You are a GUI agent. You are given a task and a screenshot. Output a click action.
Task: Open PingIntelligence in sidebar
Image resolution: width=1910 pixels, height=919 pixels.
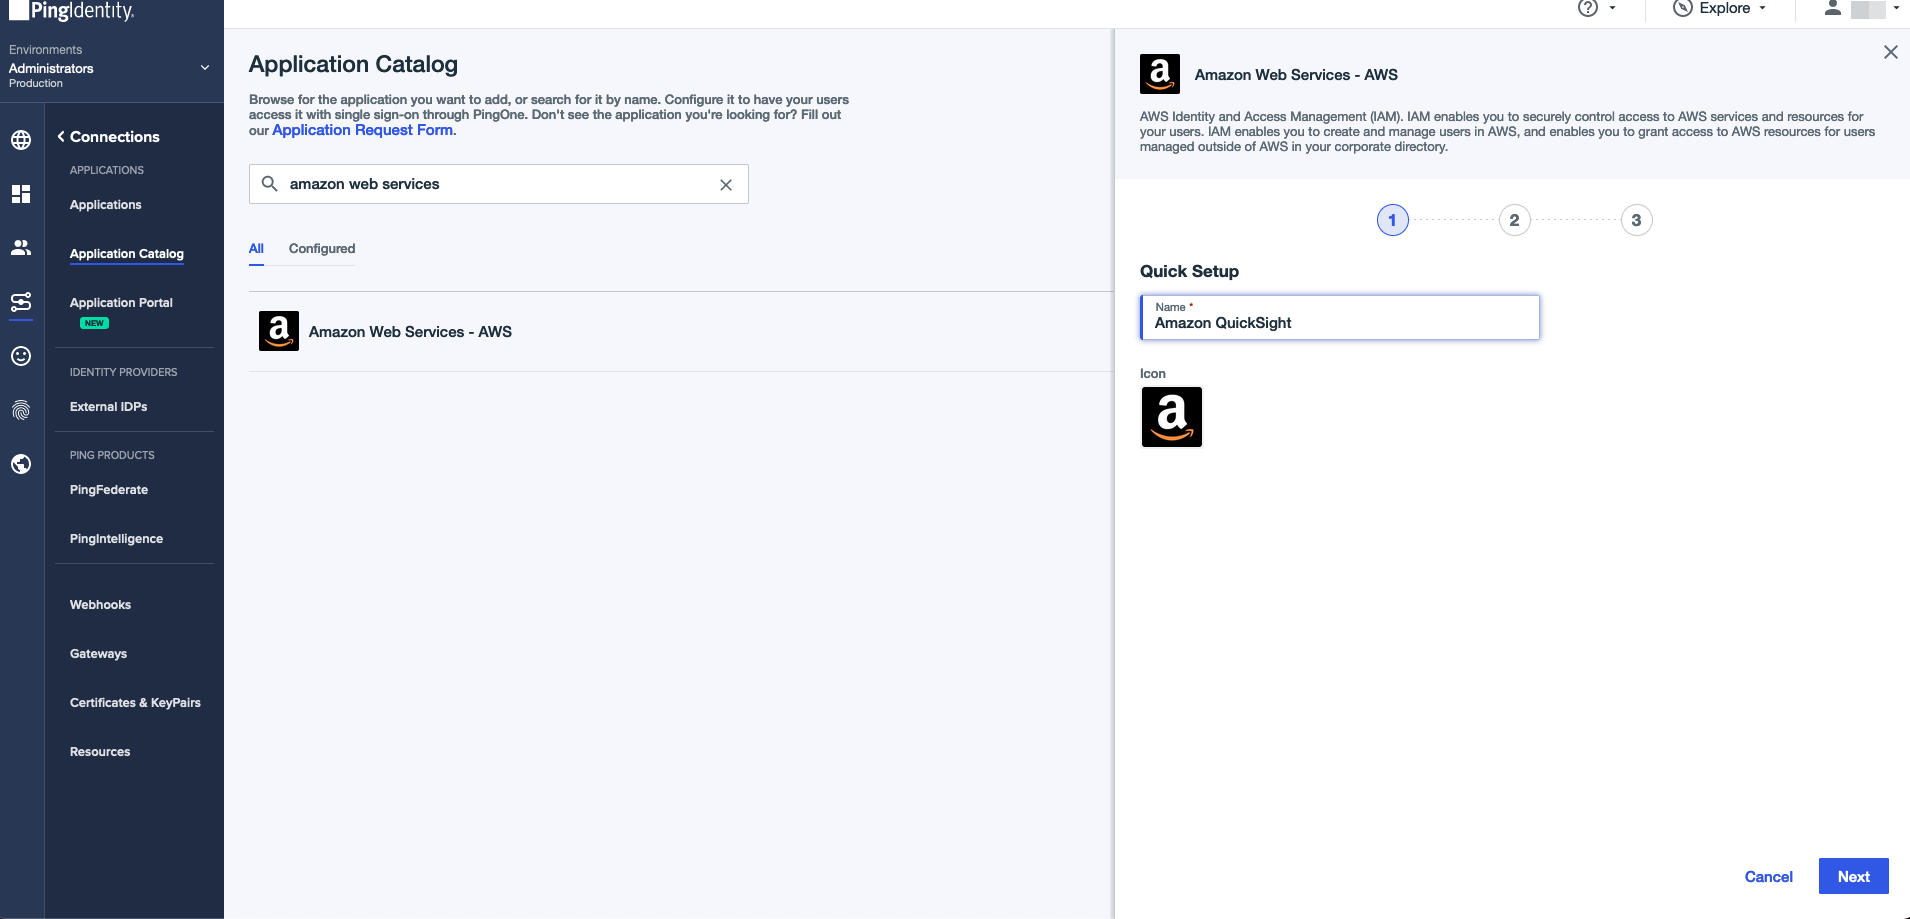[x=116, y=539]
